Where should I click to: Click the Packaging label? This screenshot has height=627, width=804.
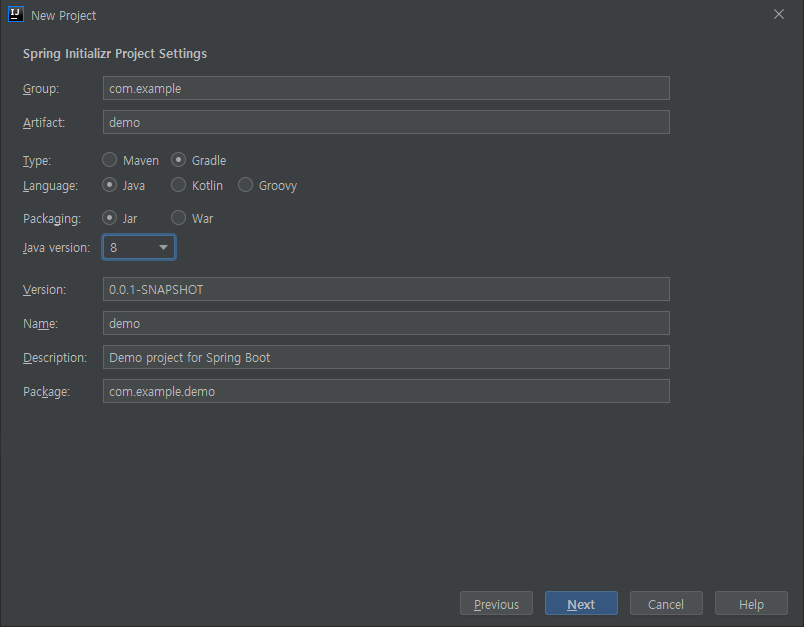(x=52, y=219)
